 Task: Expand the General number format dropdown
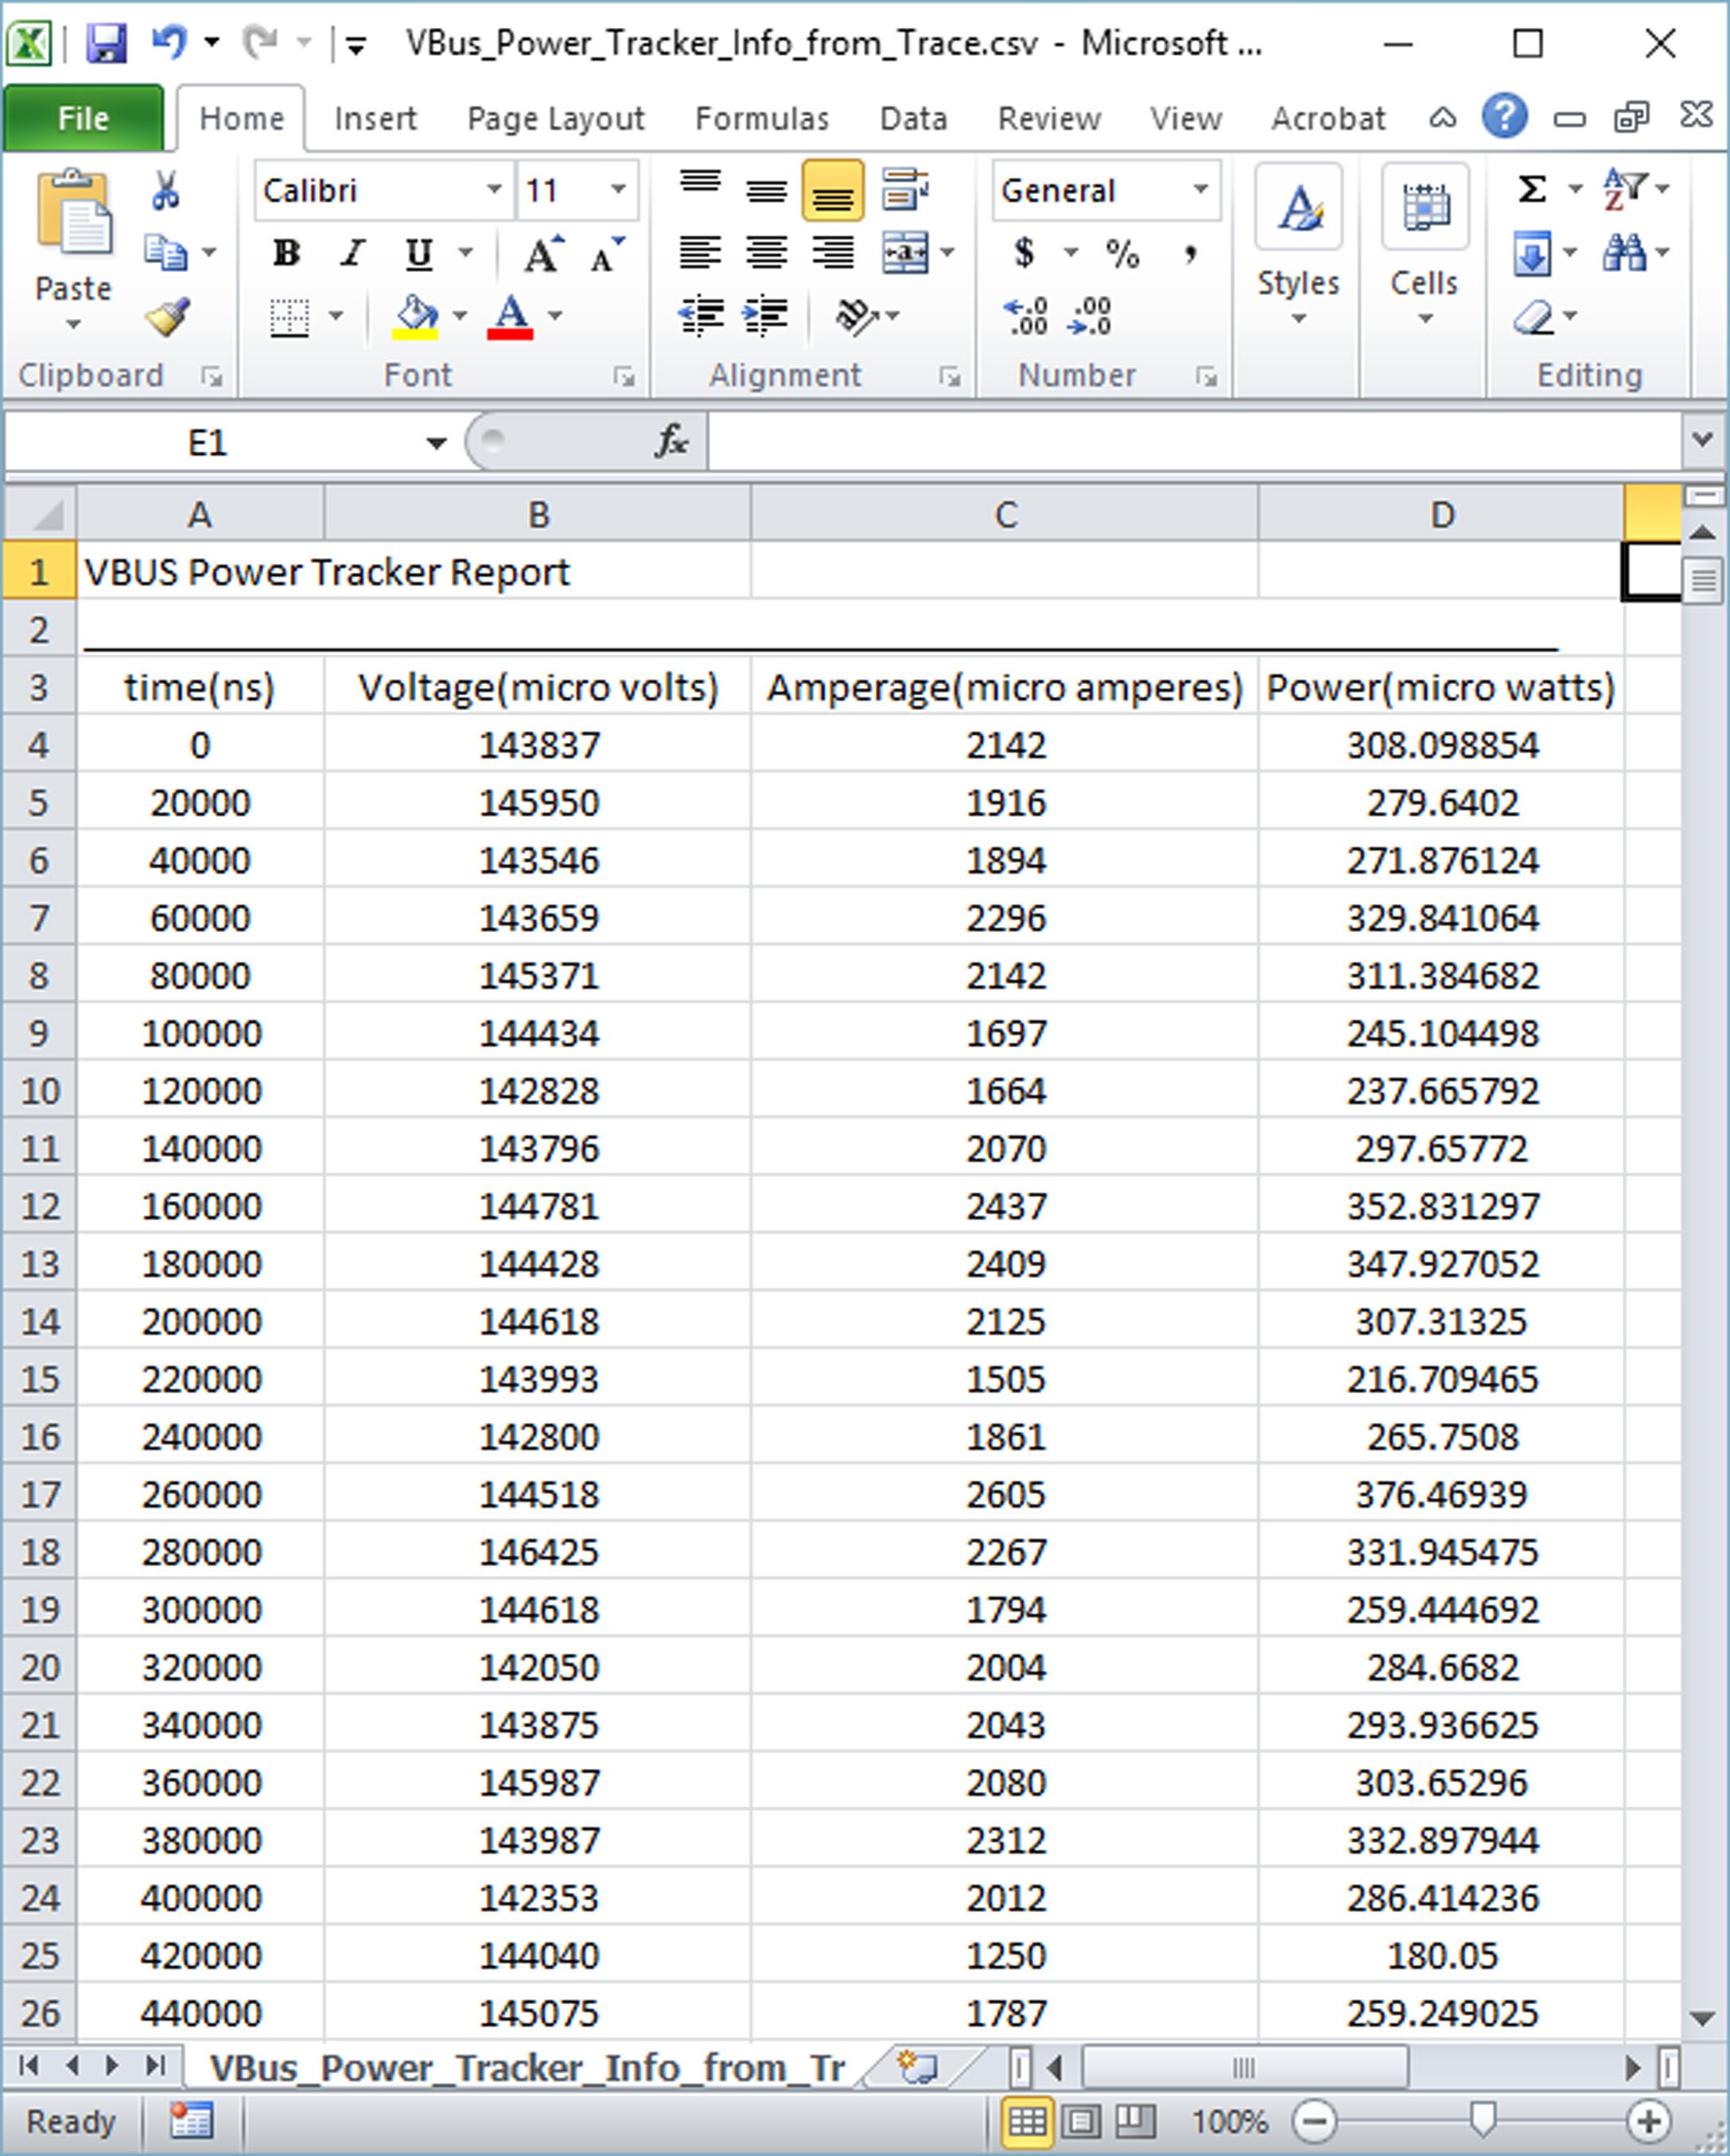coord(1200,189)
